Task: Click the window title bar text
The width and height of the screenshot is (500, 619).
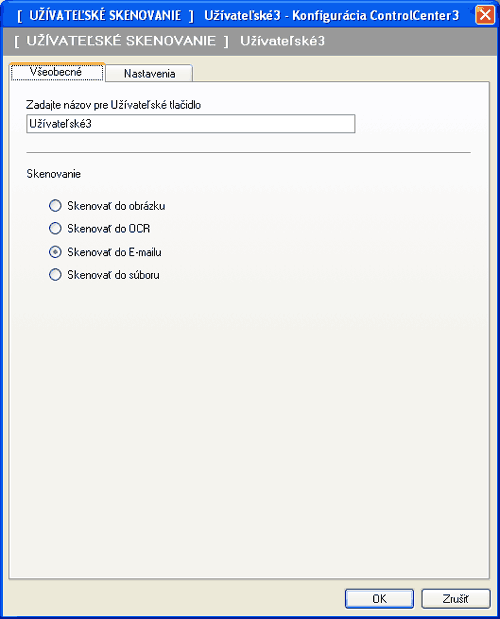Action: [238, 15]
